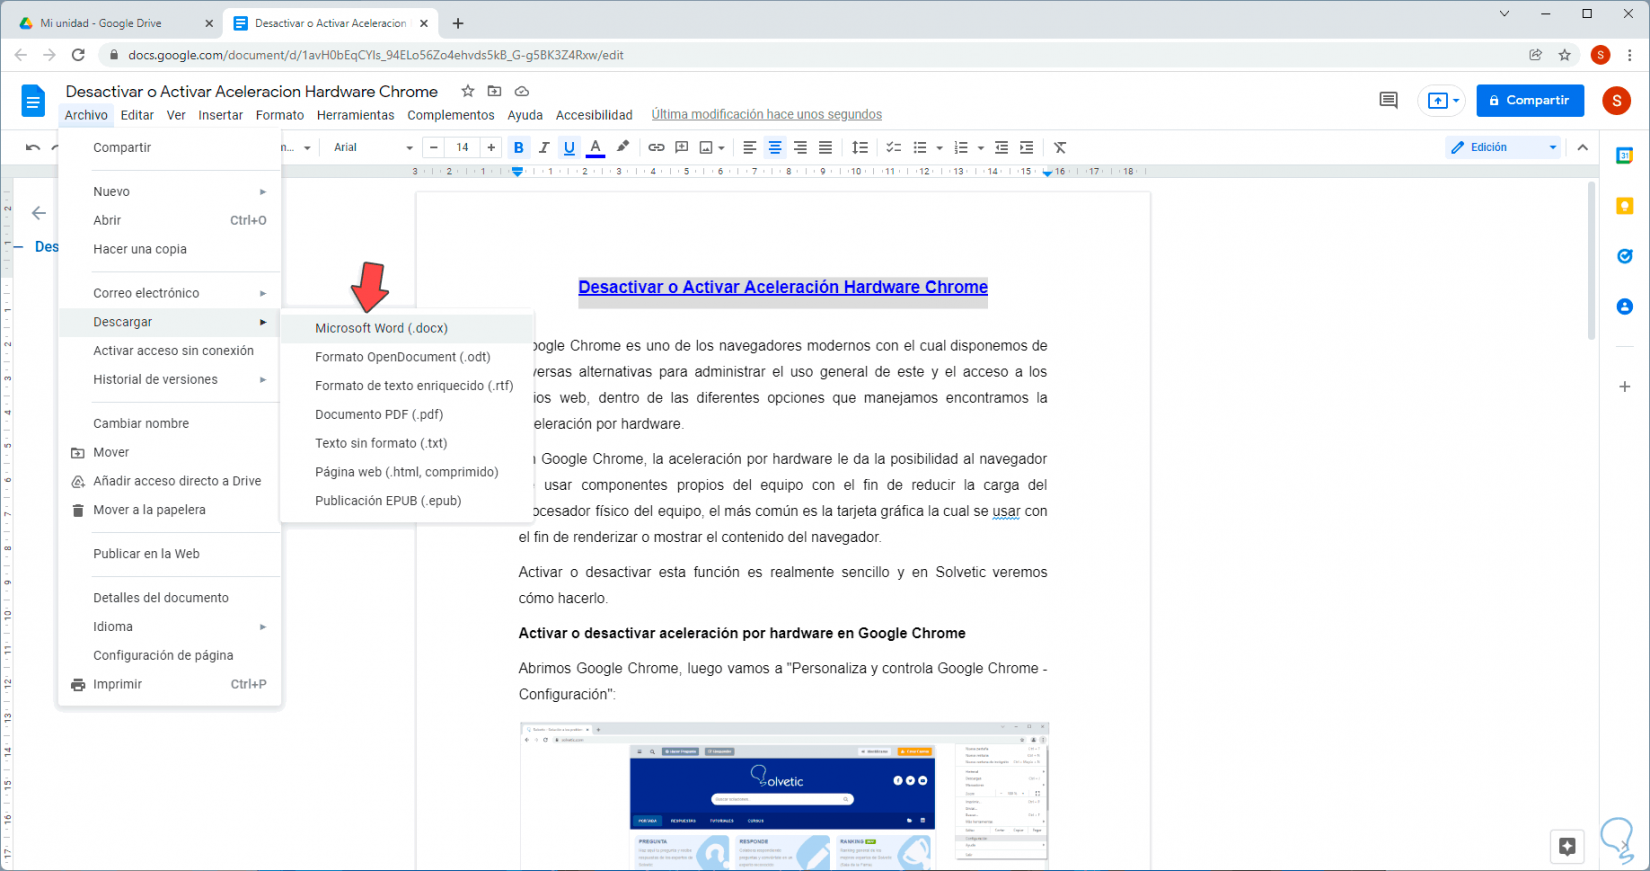Open the comment history icon

pos(1388,100)
